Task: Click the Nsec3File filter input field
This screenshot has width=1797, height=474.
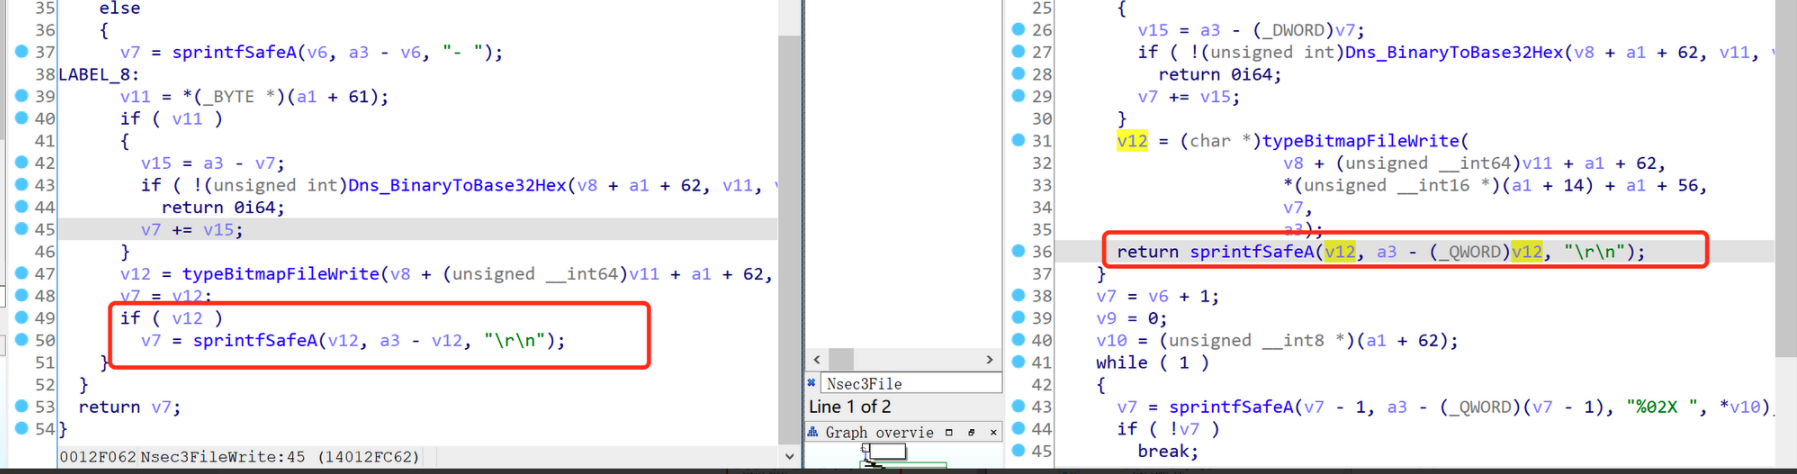Action: (911, 383)
